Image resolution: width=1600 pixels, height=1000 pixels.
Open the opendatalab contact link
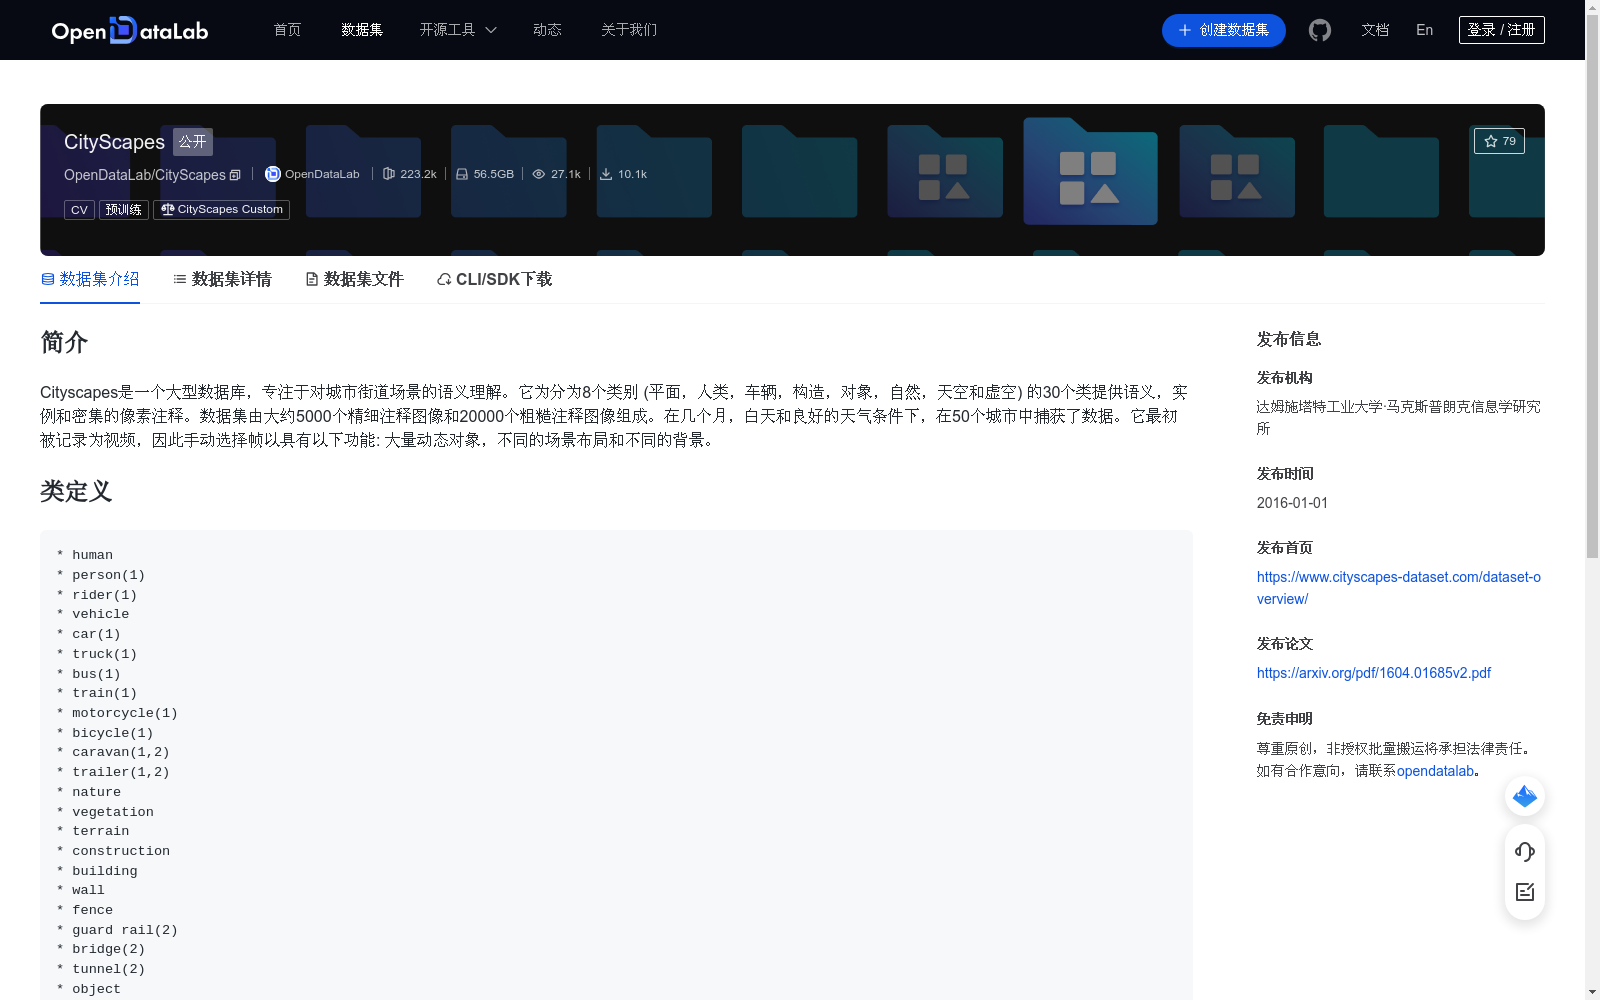[1435, 771]
